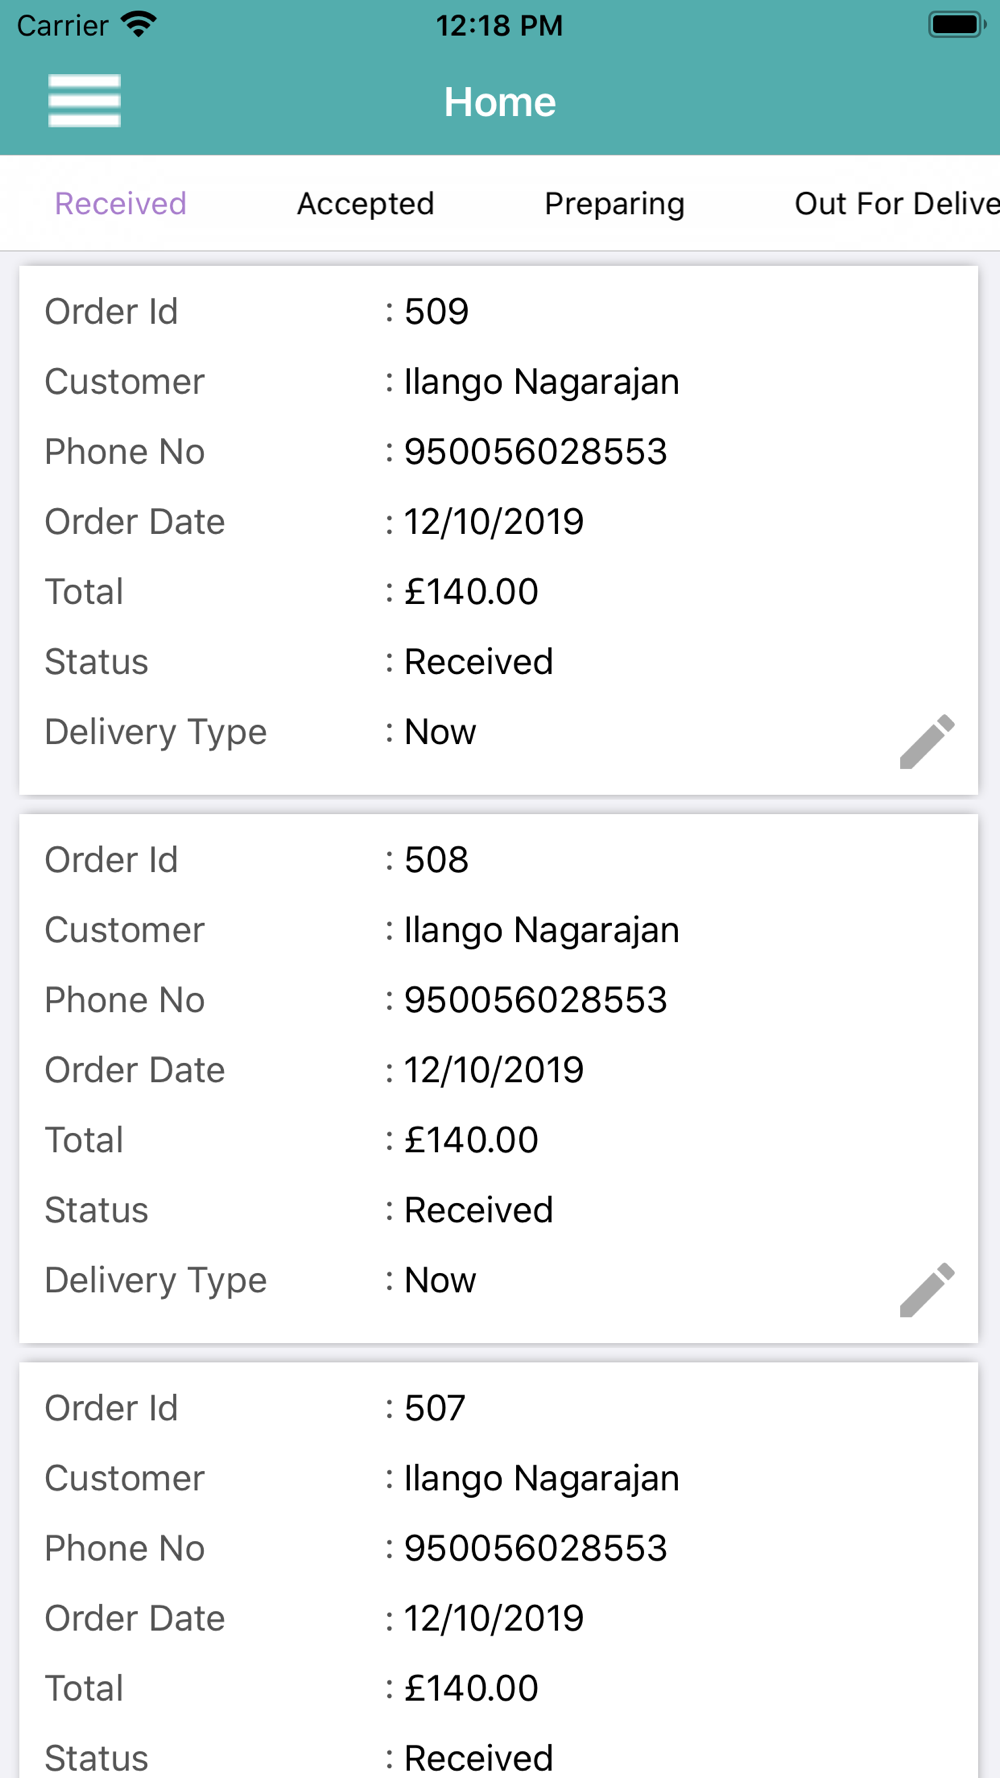Tap the edit pencil on order 508

tap(927, 1289)
